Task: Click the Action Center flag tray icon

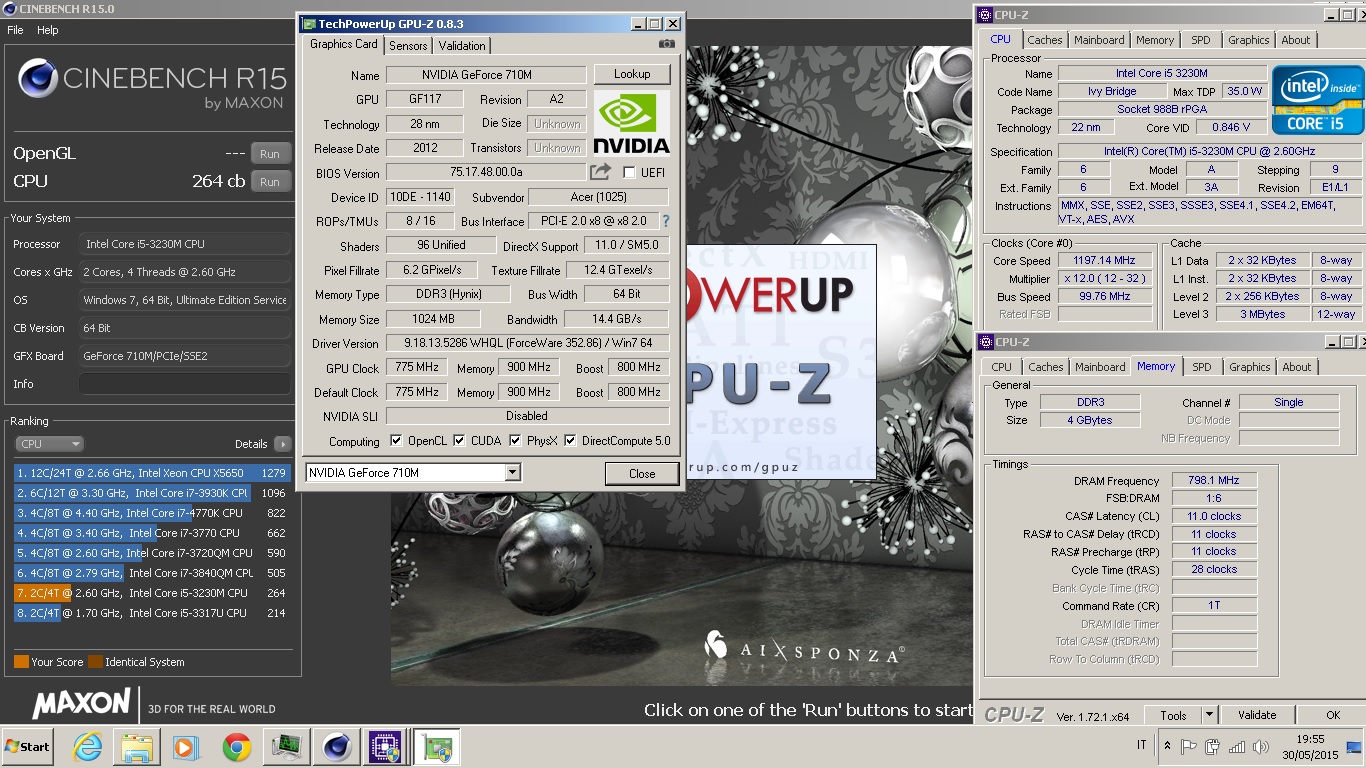Action: 1189,746
